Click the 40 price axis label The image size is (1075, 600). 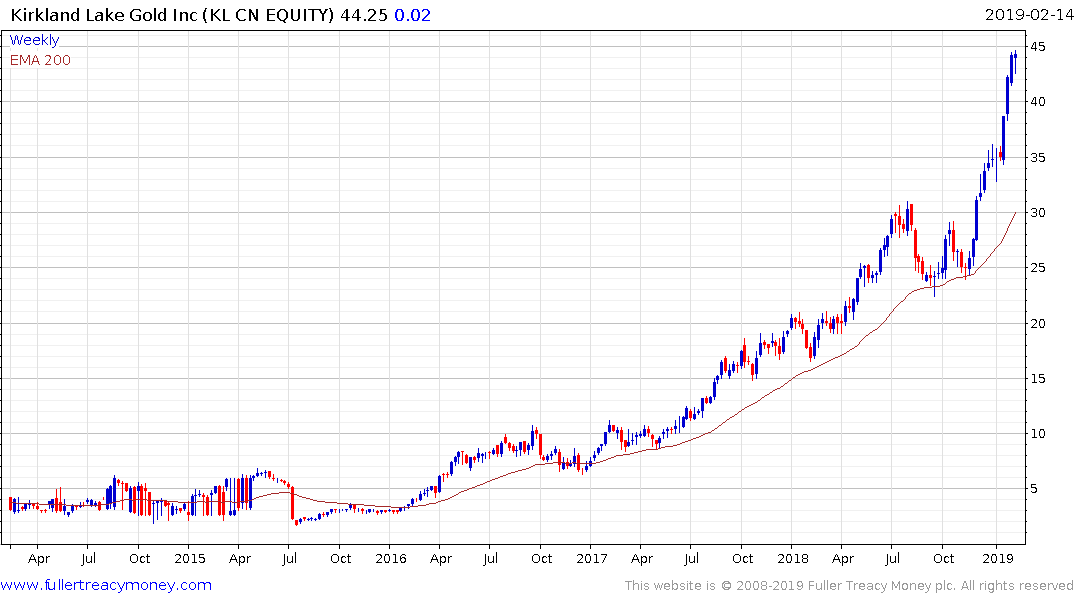click(x=1038, y=101)
